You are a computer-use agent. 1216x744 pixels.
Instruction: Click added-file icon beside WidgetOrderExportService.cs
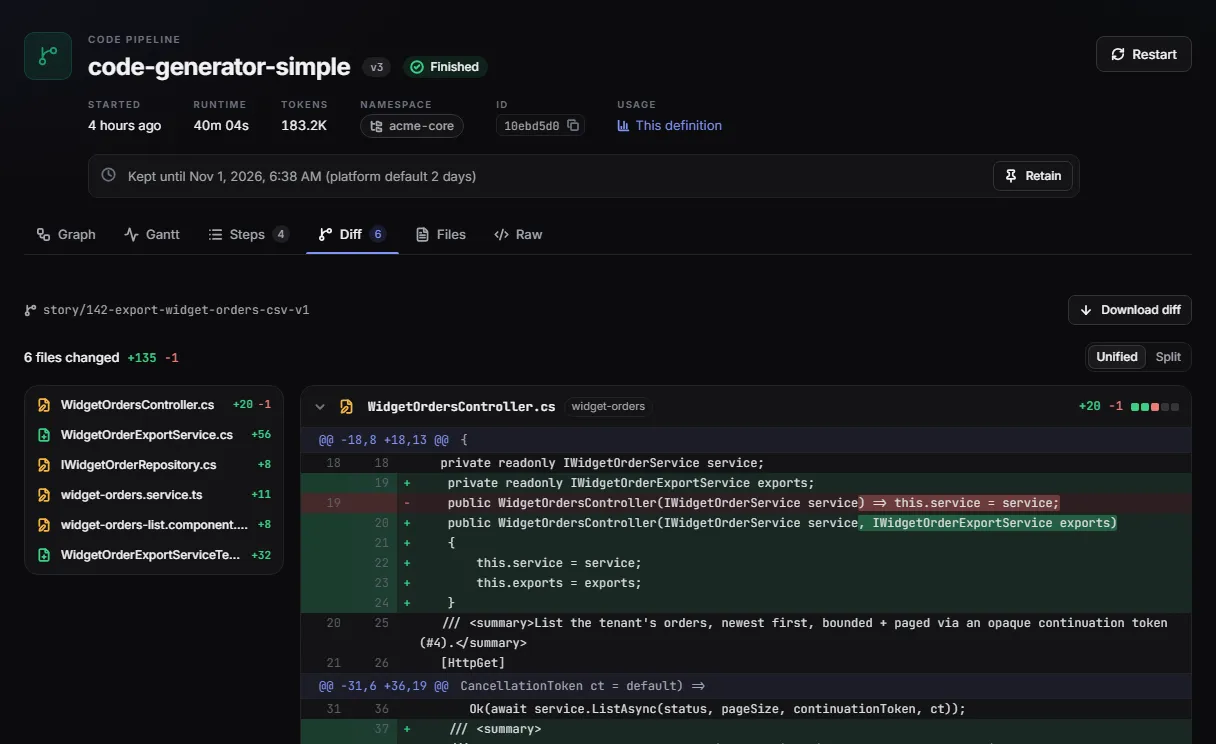[44, 435]
